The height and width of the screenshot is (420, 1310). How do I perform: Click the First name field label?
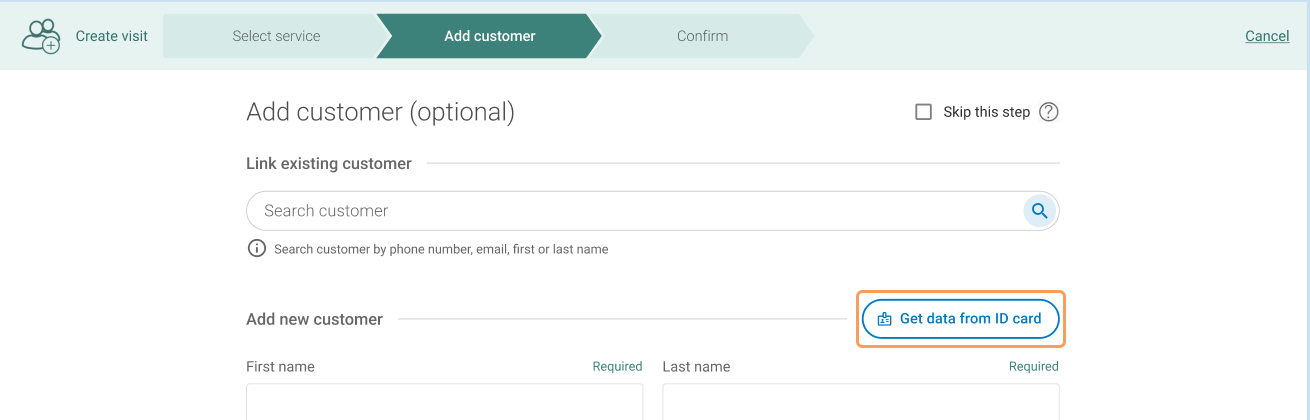(280, 367)
